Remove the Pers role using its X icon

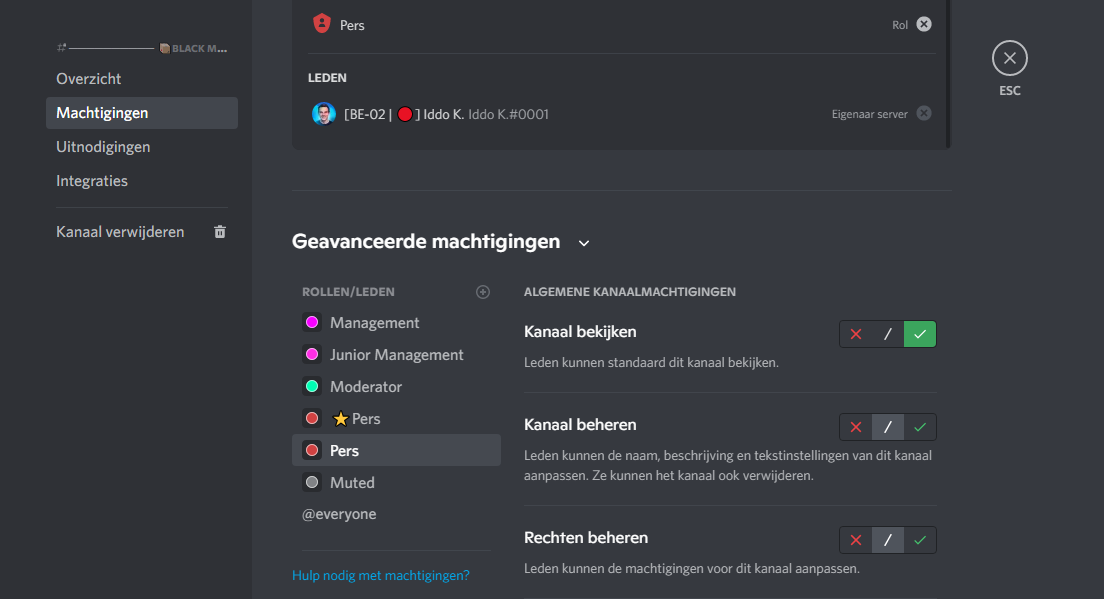pyautogui.click(x=924, y=24)
